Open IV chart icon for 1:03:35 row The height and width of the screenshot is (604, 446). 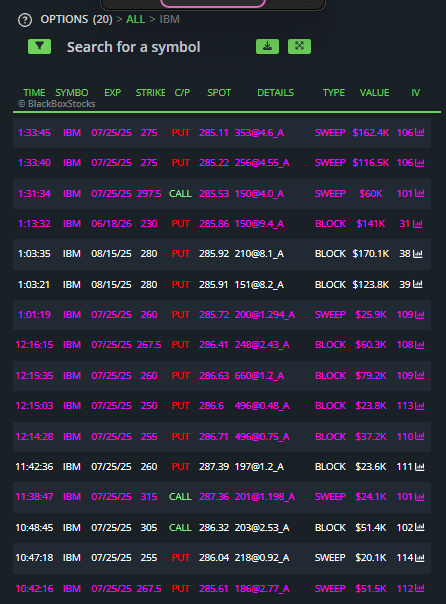click(418, 253)
